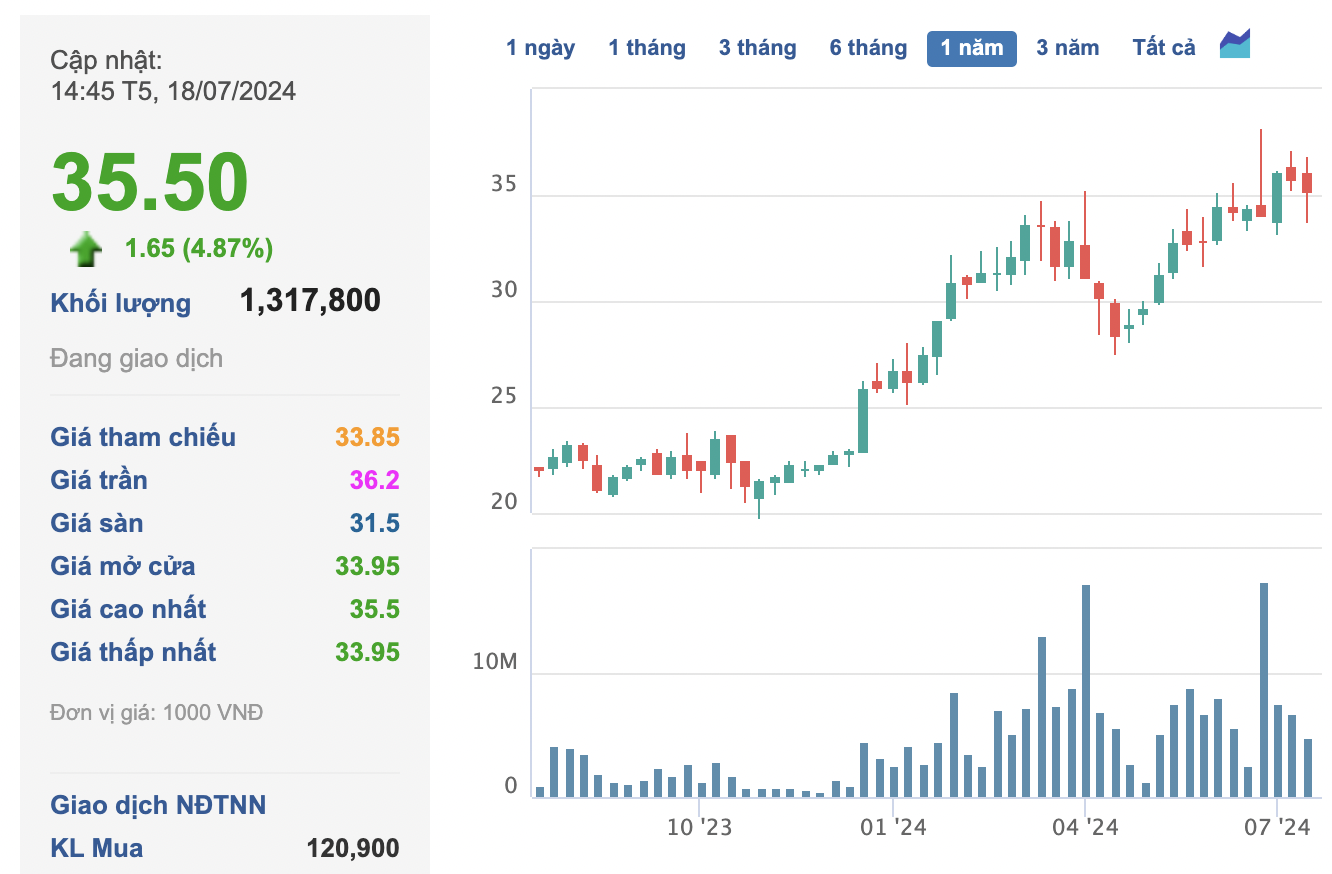
Task: Click the "KL Mua" label
Action: pos(97,848)
